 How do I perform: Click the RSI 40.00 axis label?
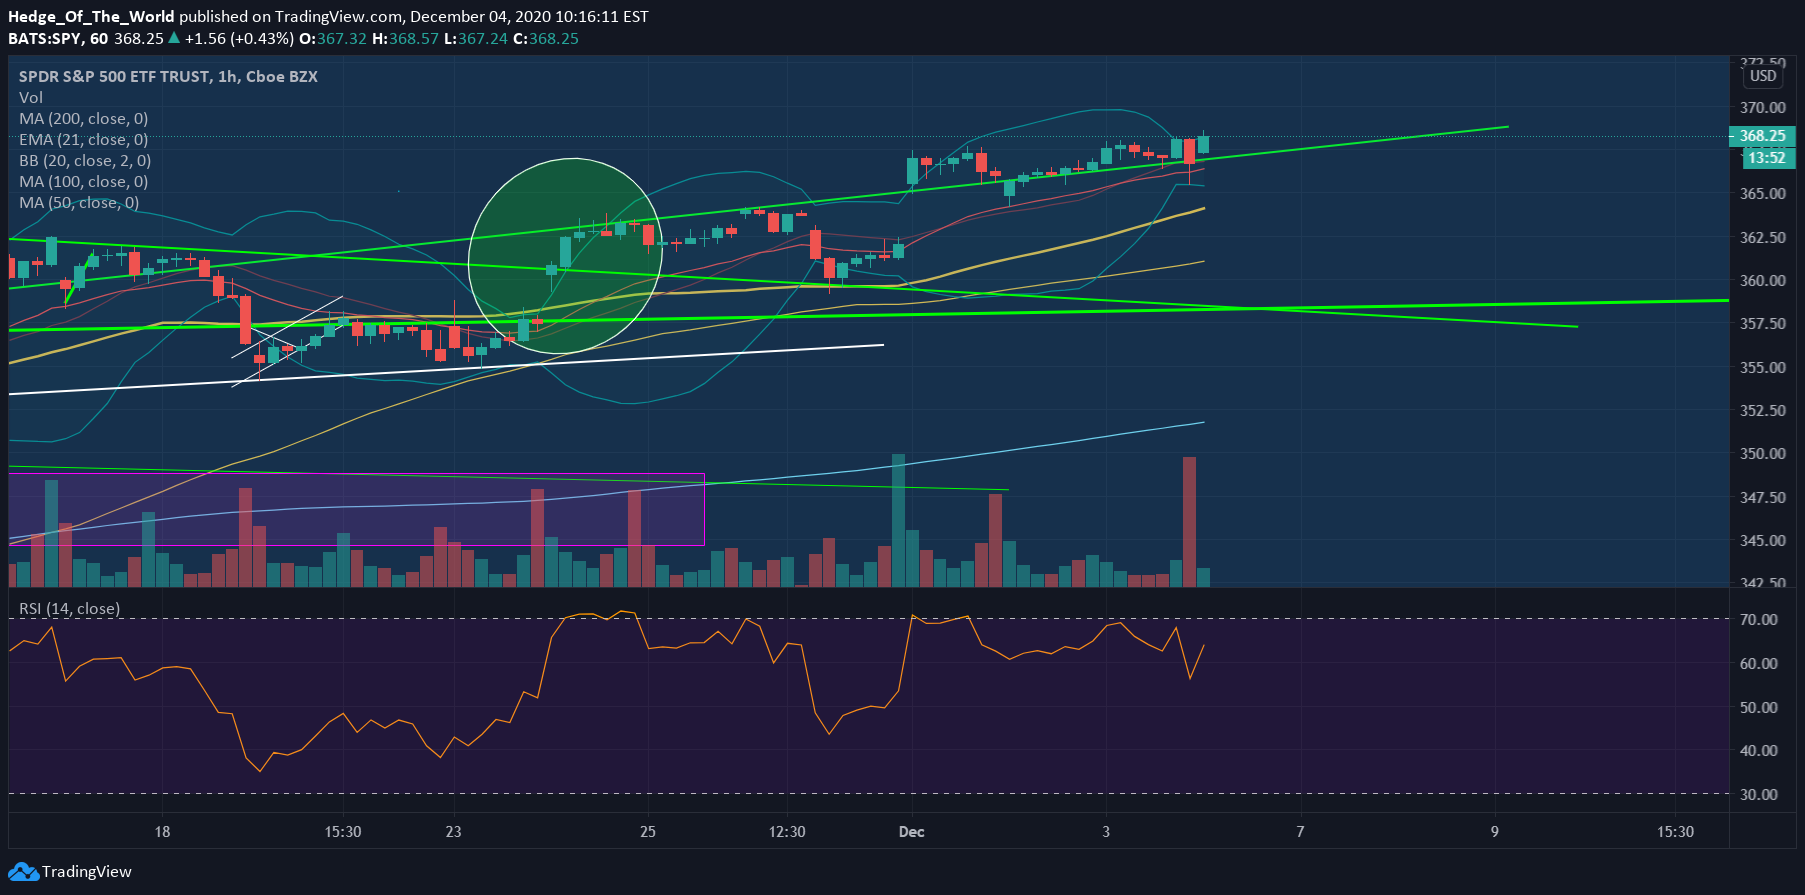click(1758, 751)
